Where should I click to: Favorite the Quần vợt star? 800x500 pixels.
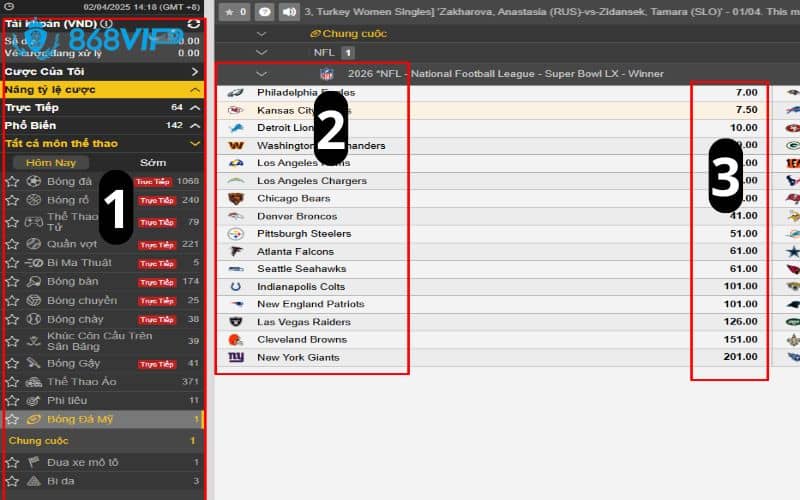point(12,244)
